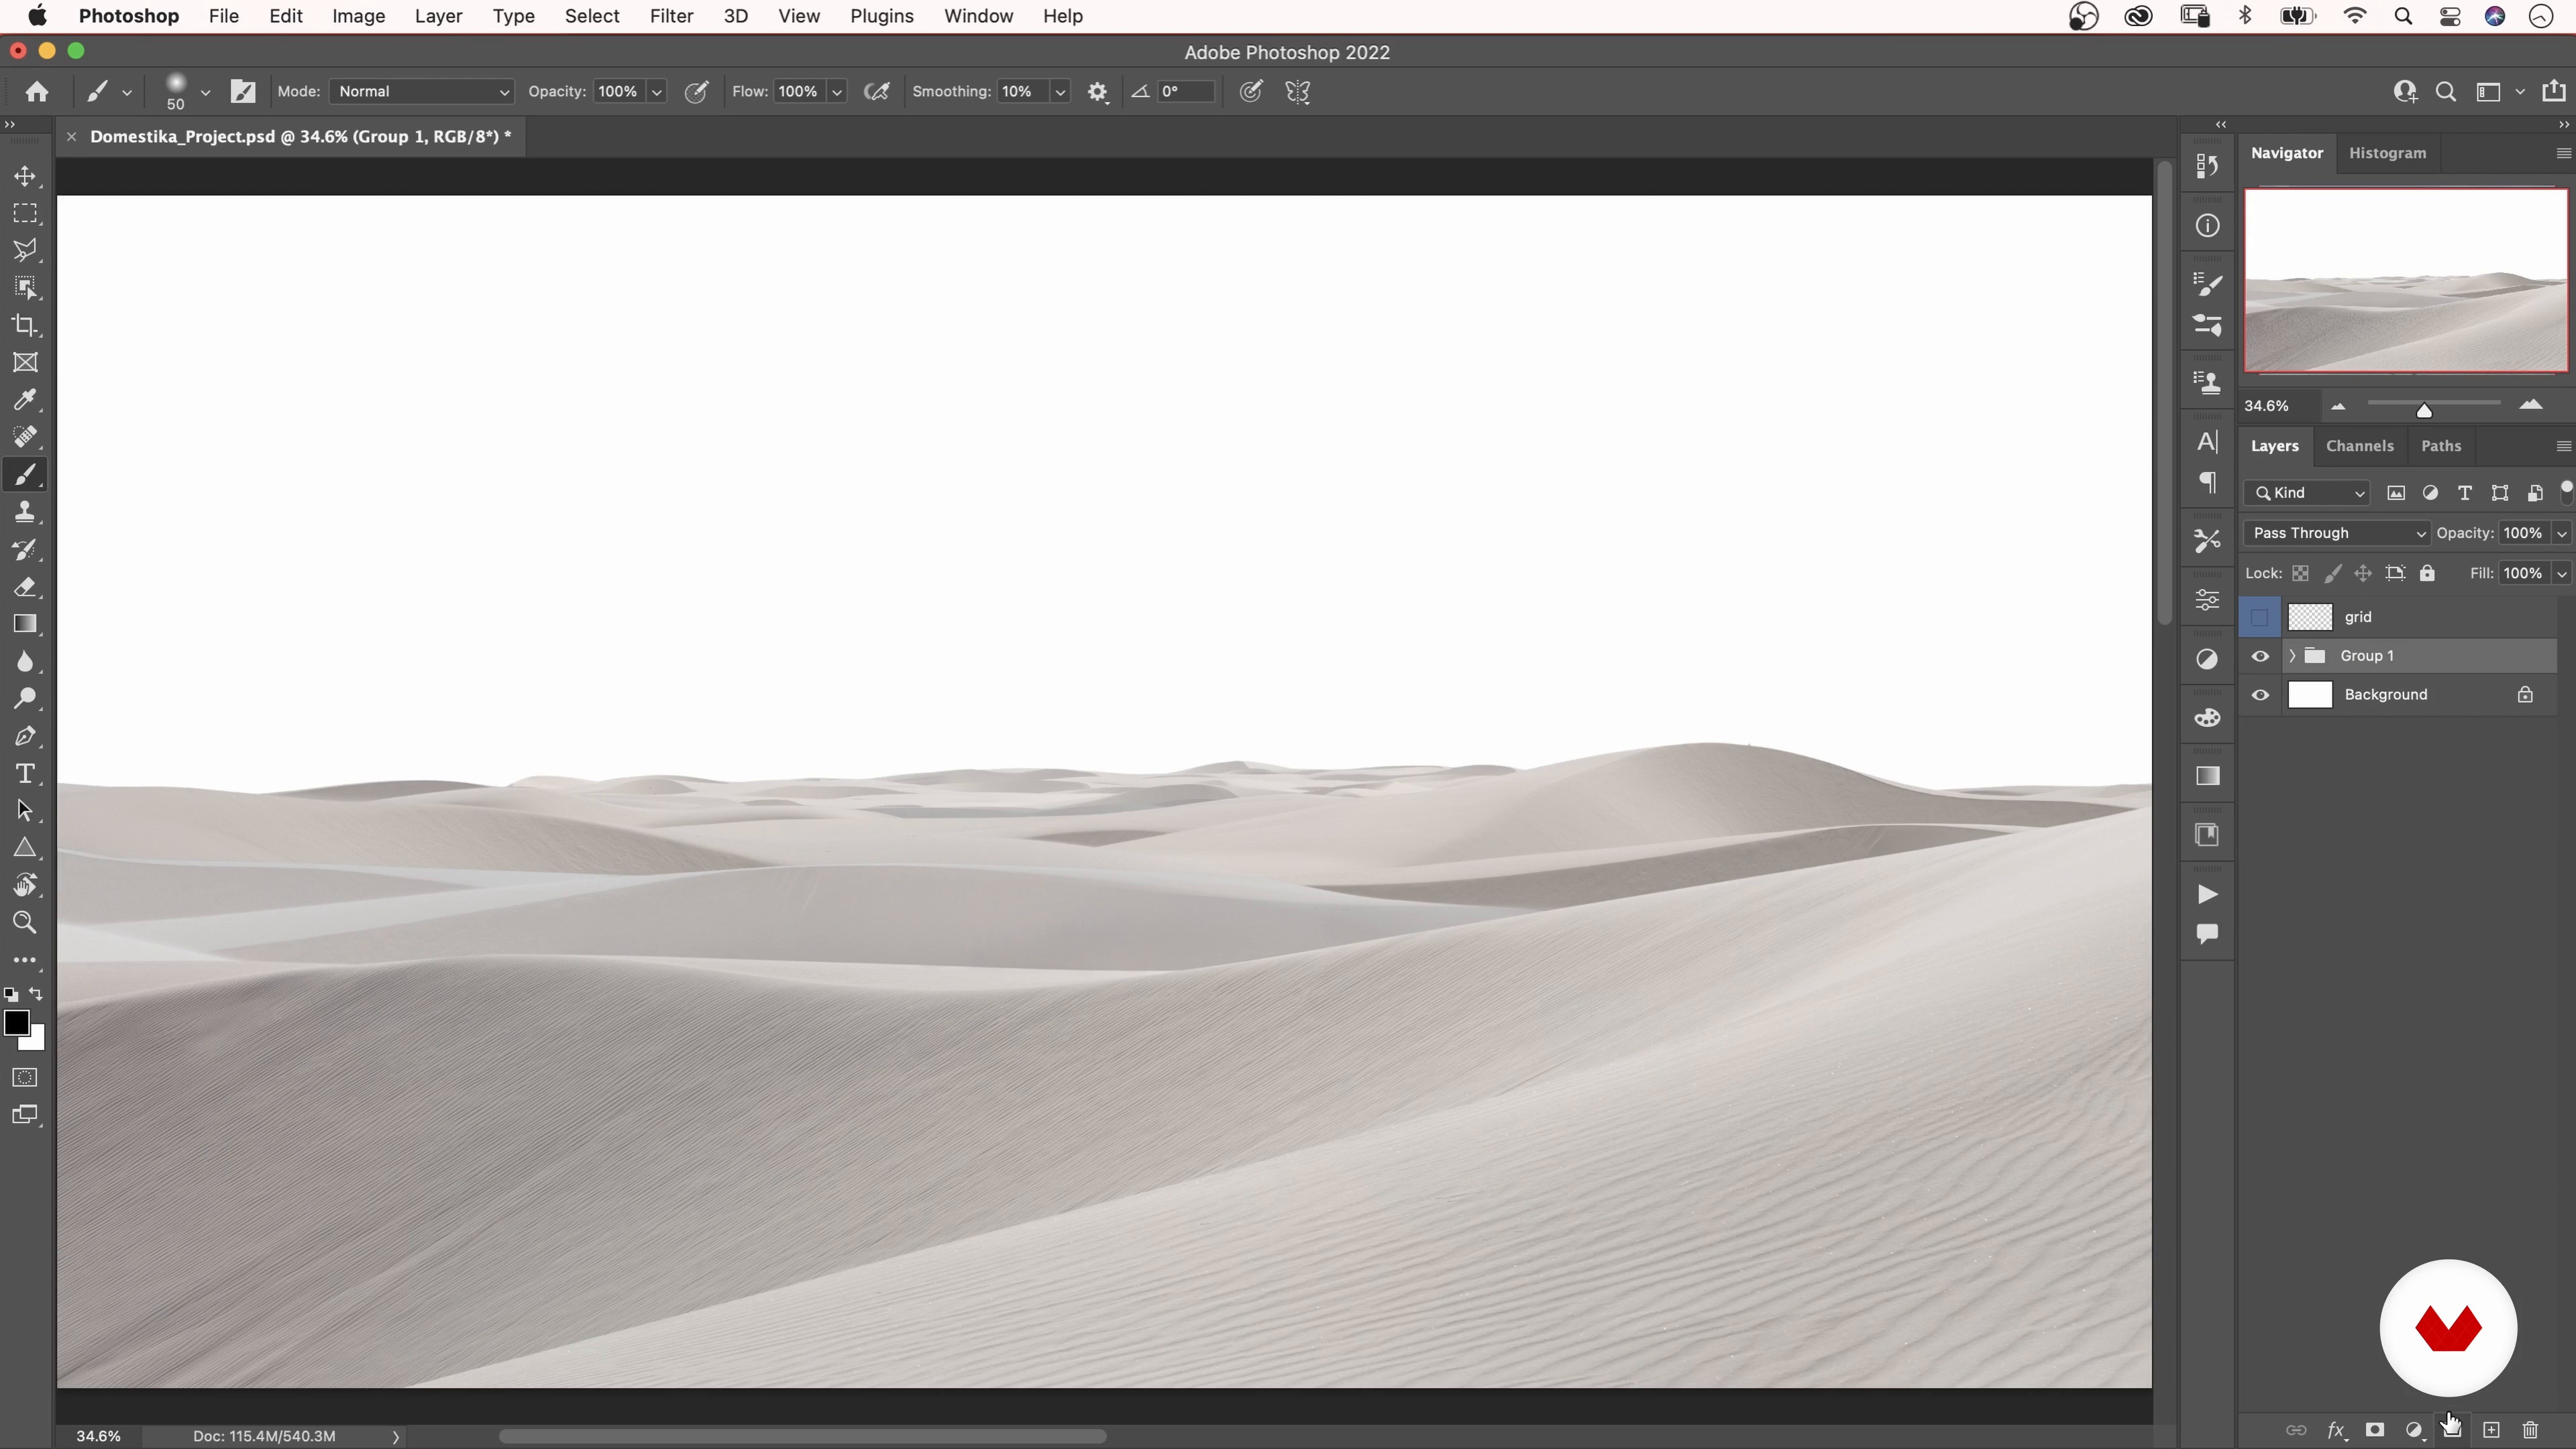
Task: Toggle lock all for layer
Action: [x=2427, y=573]
